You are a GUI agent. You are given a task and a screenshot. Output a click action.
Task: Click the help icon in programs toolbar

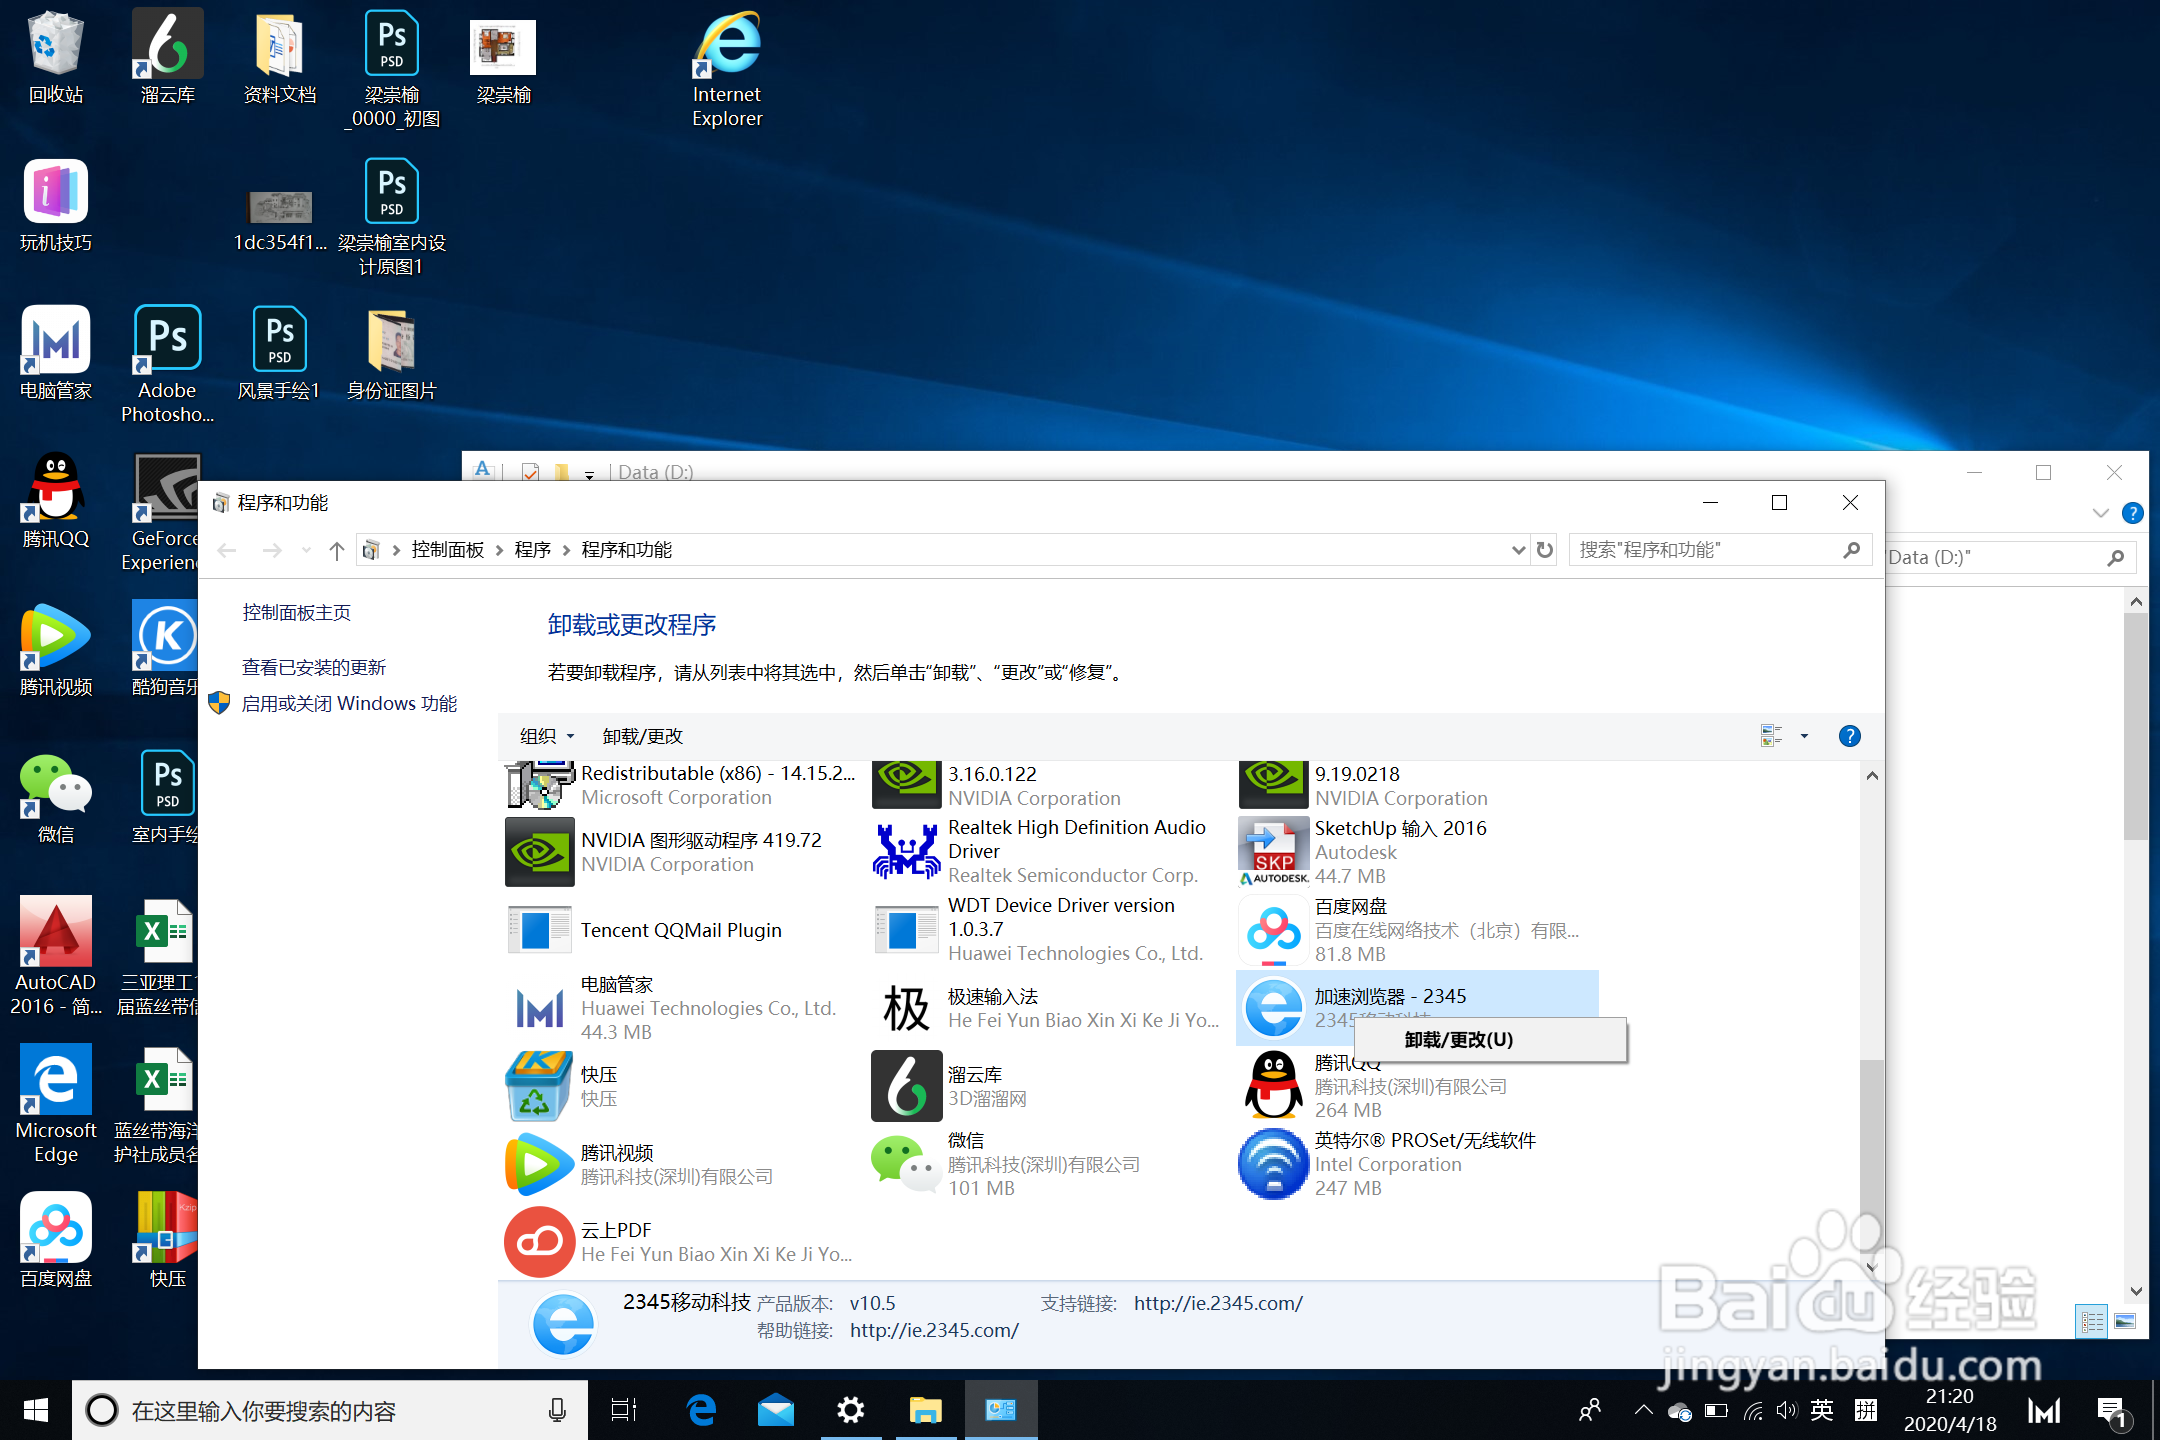tap(1850, 736)
